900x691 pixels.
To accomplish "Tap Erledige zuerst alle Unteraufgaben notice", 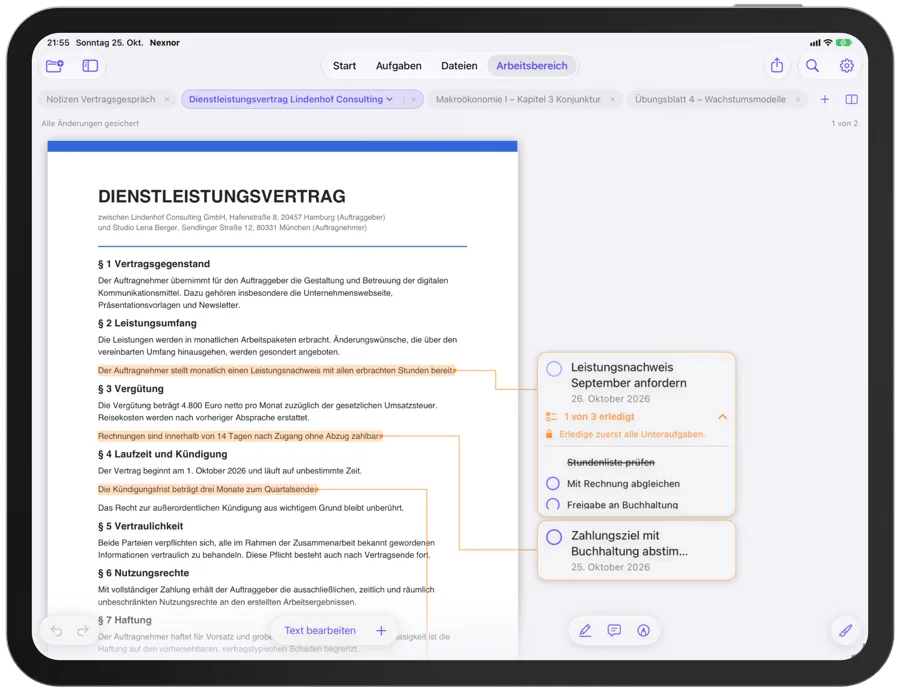I will (632, 434).
